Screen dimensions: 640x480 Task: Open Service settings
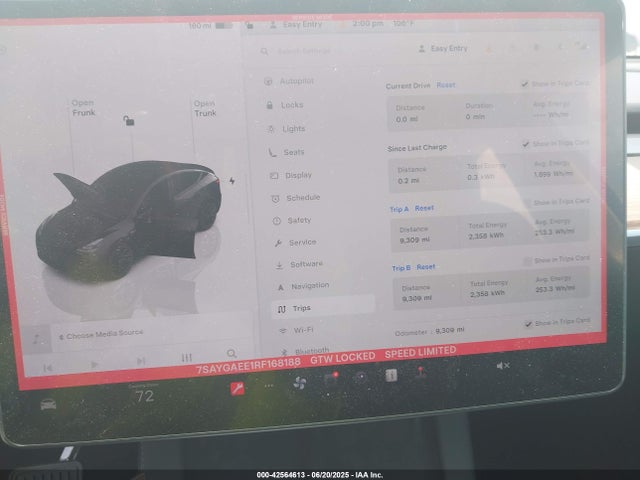[x=296, y=242]
